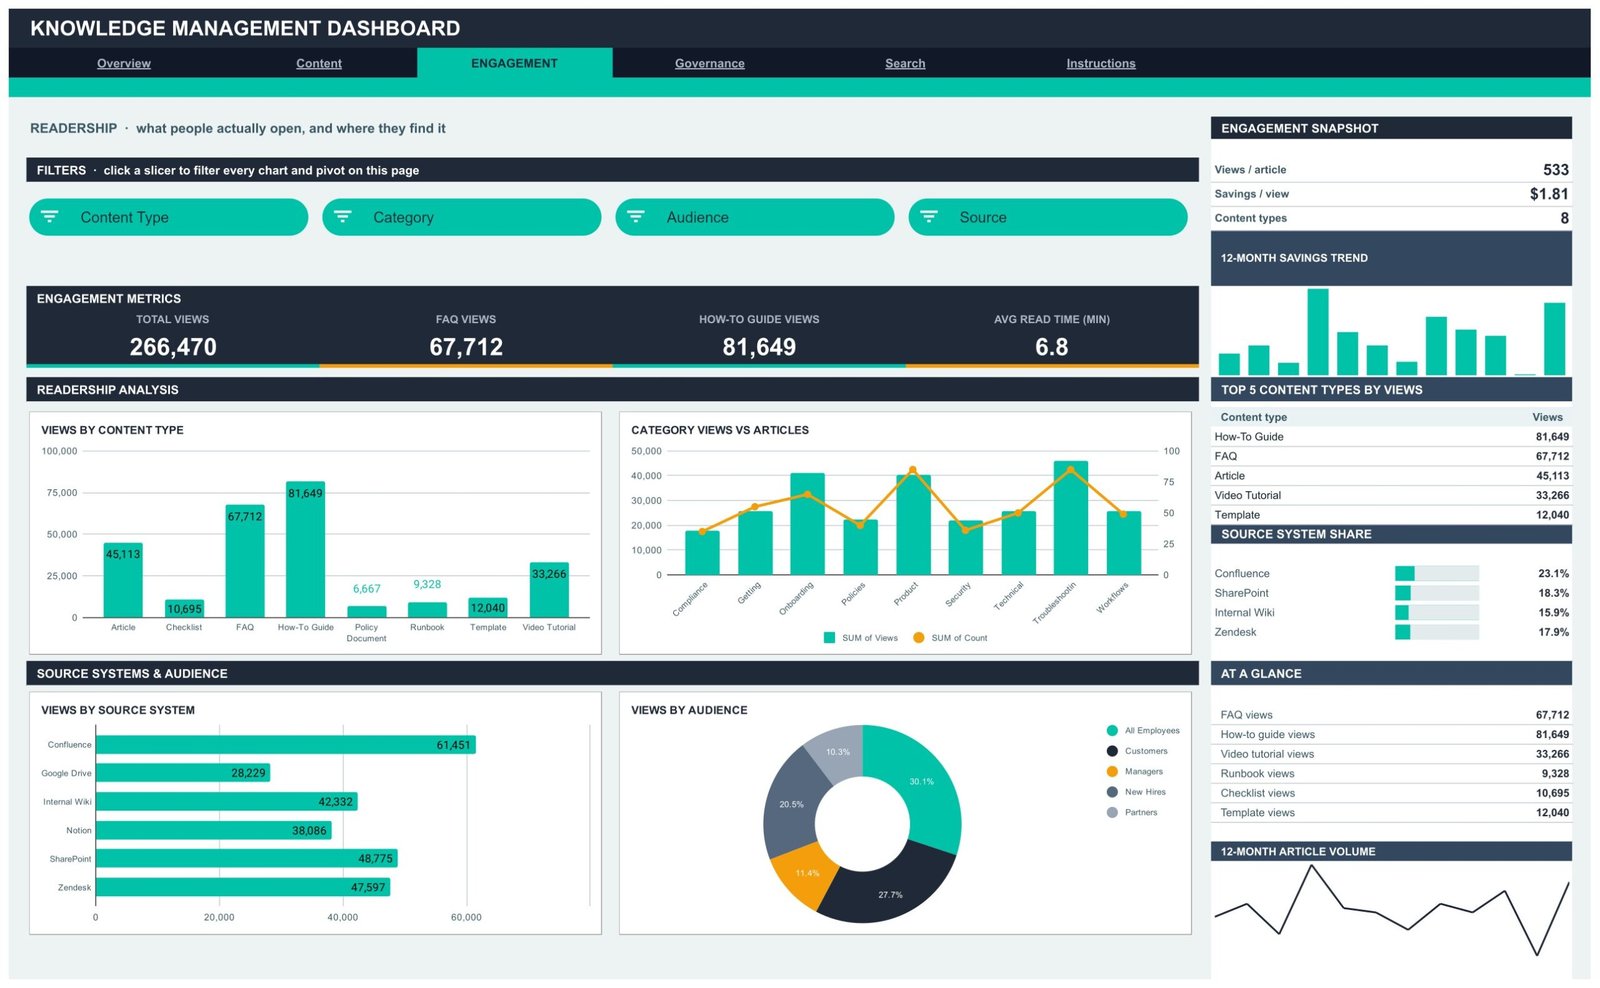Open the Audience slicer
This screenshot has height=988, width=1600.
754,217
